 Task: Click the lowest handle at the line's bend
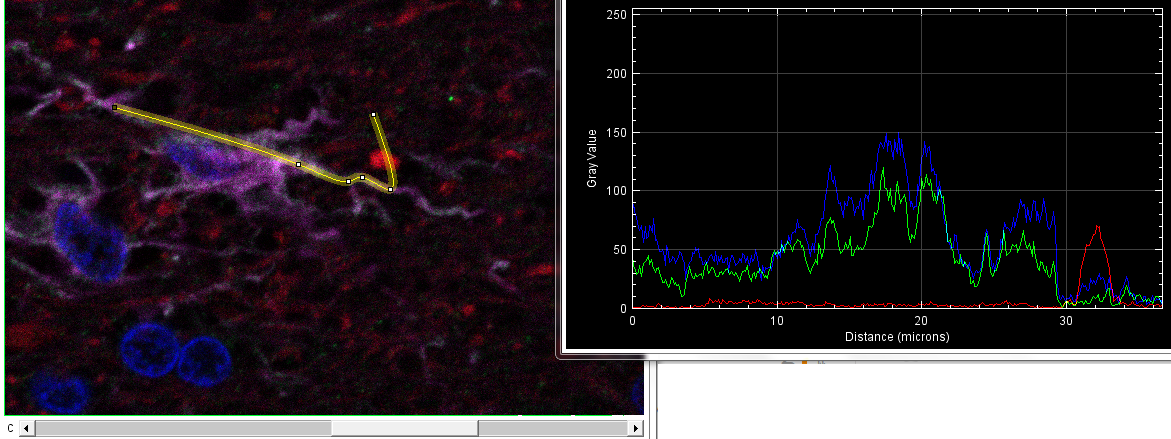pos(390,189)
